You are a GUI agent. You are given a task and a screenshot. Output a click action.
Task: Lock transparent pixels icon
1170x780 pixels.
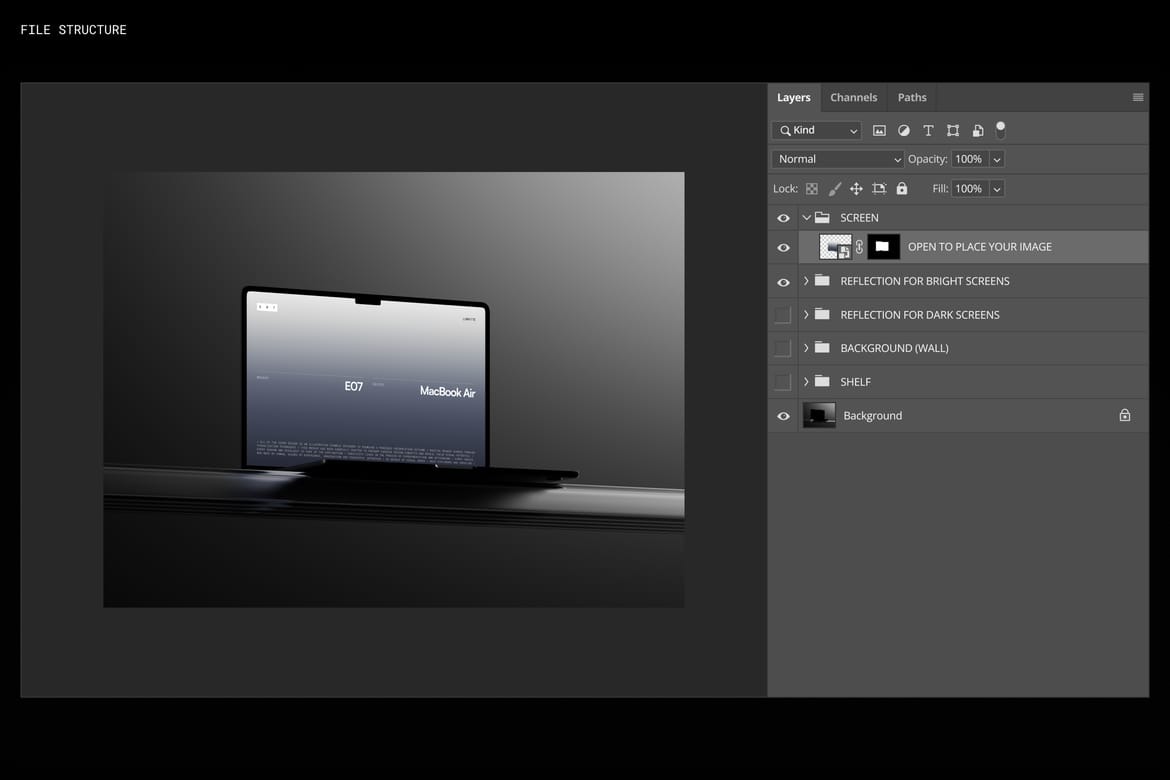(812, 189)
